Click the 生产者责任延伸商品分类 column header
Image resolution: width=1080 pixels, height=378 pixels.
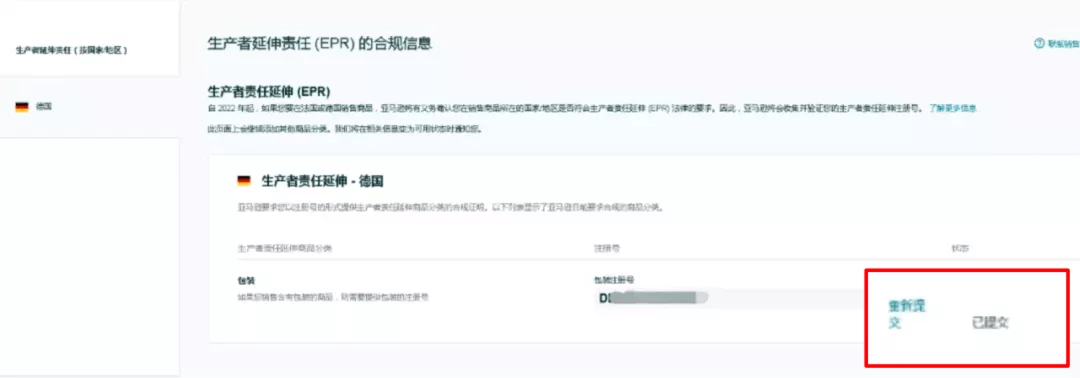click(284, 248)
